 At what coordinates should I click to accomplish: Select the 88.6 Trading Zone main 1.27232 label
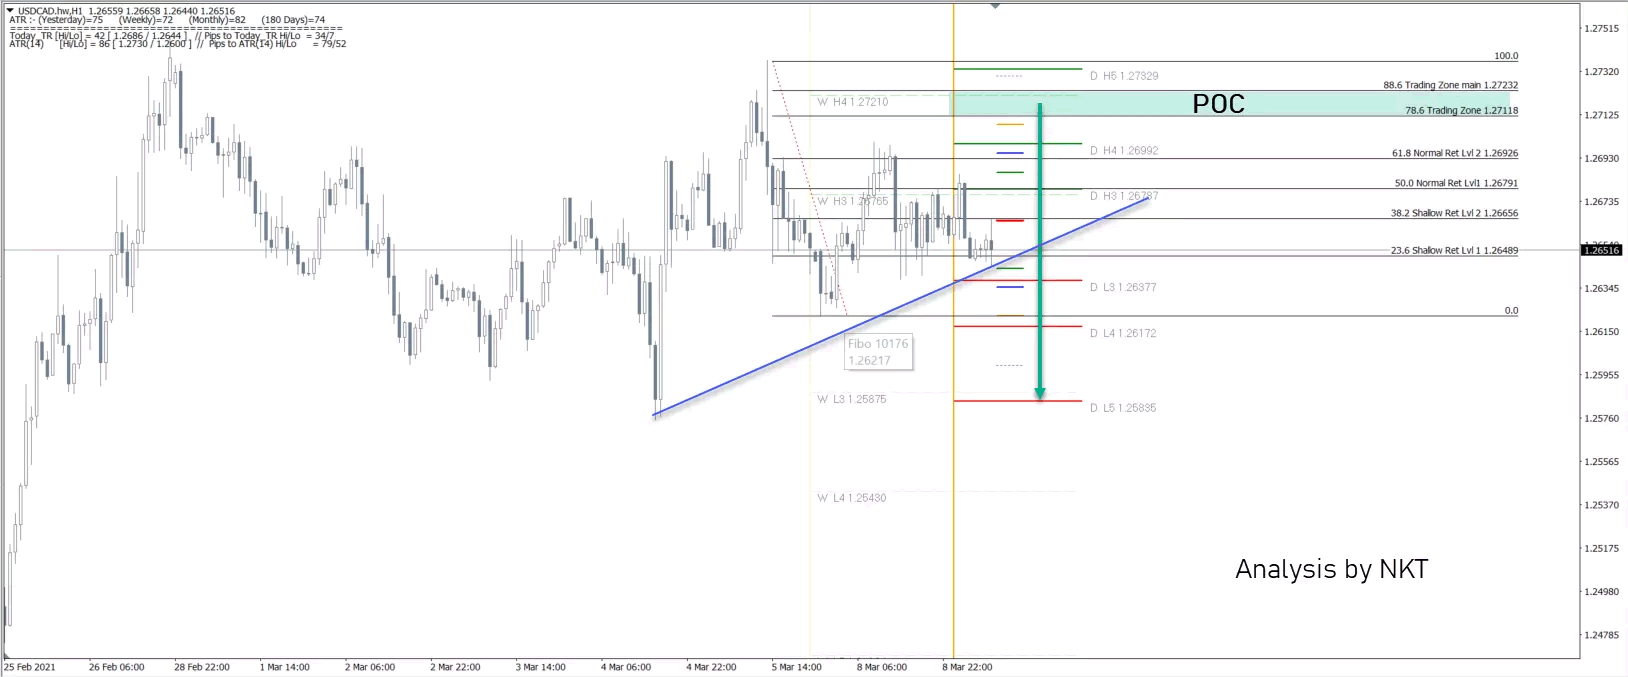[x=1450, y=86]
